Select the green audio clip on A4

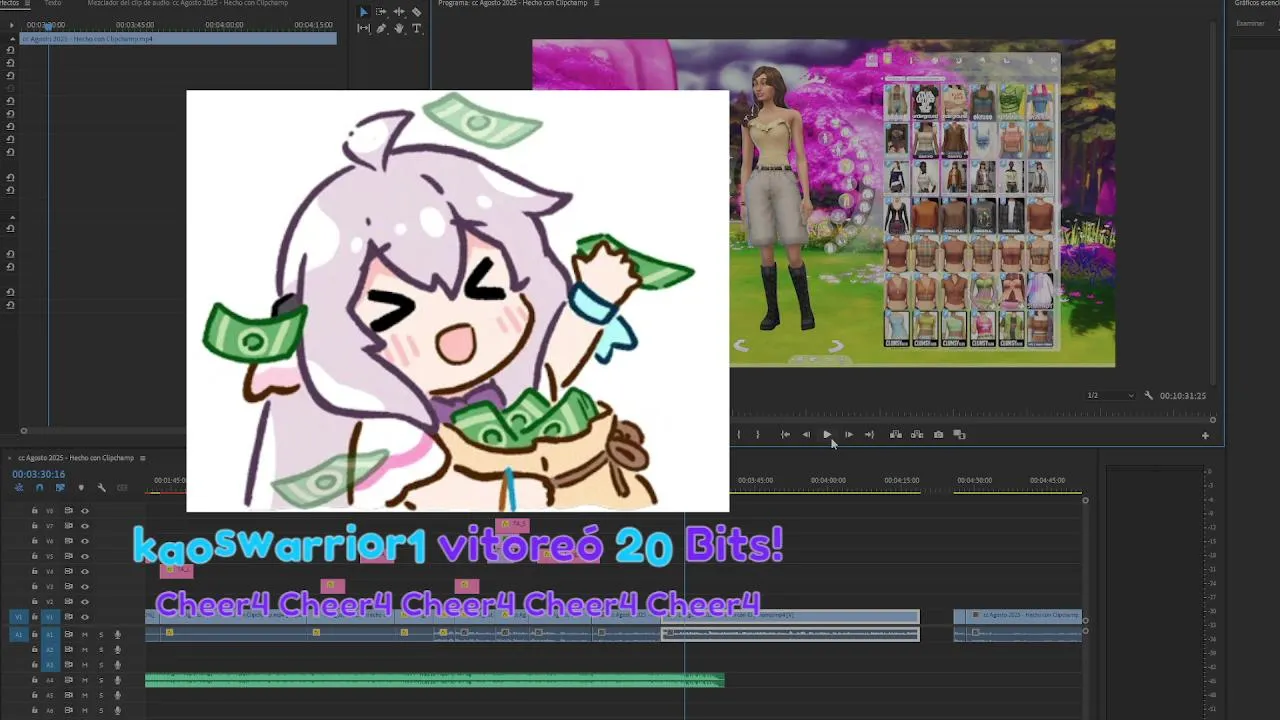[x=434, y=680]
